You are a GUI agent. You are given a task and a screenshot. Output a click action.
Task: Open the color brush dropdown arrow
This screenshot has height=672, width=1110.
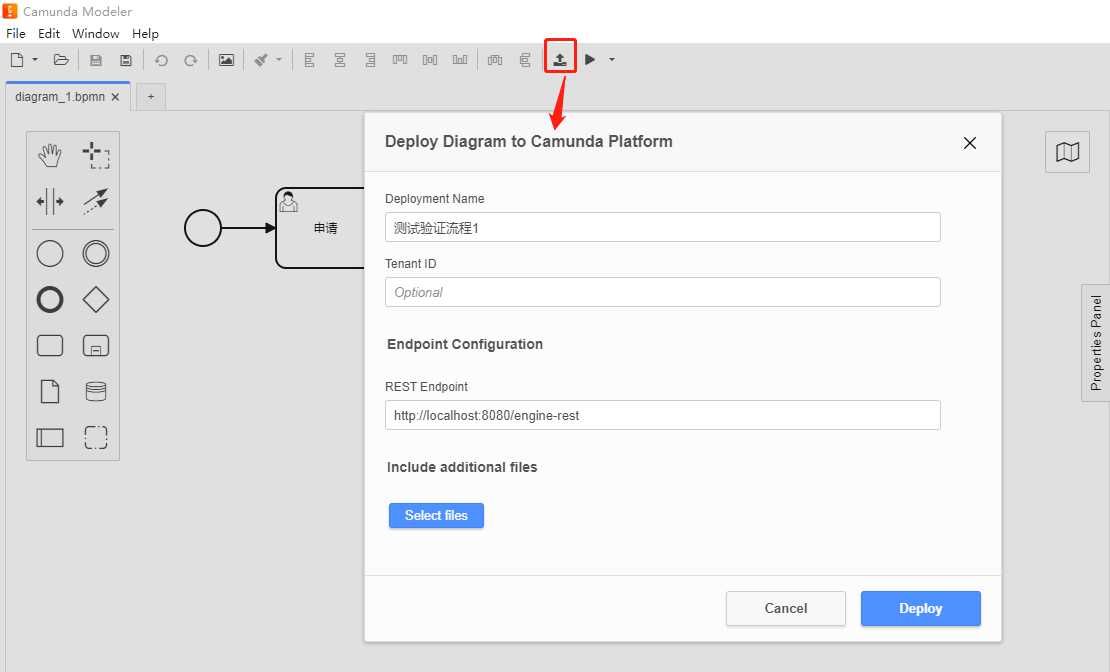pyautogui.click(x=279, y=60)
